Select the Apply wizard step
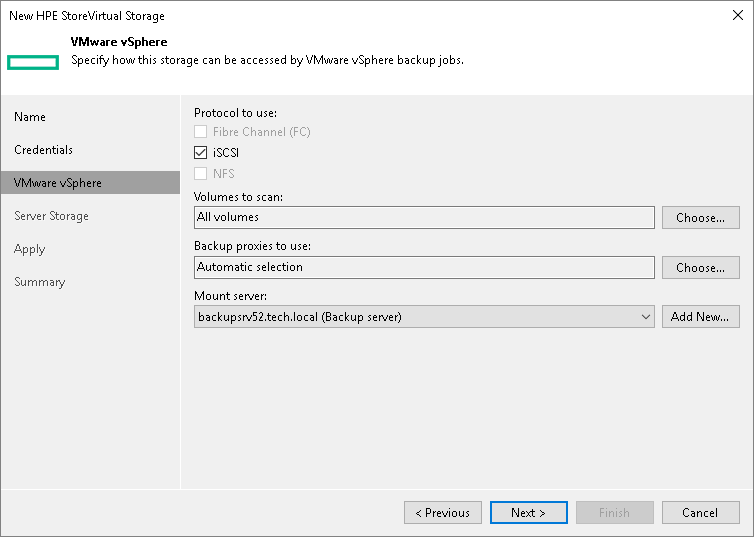754x537 pixels. [x=29, y=250]
